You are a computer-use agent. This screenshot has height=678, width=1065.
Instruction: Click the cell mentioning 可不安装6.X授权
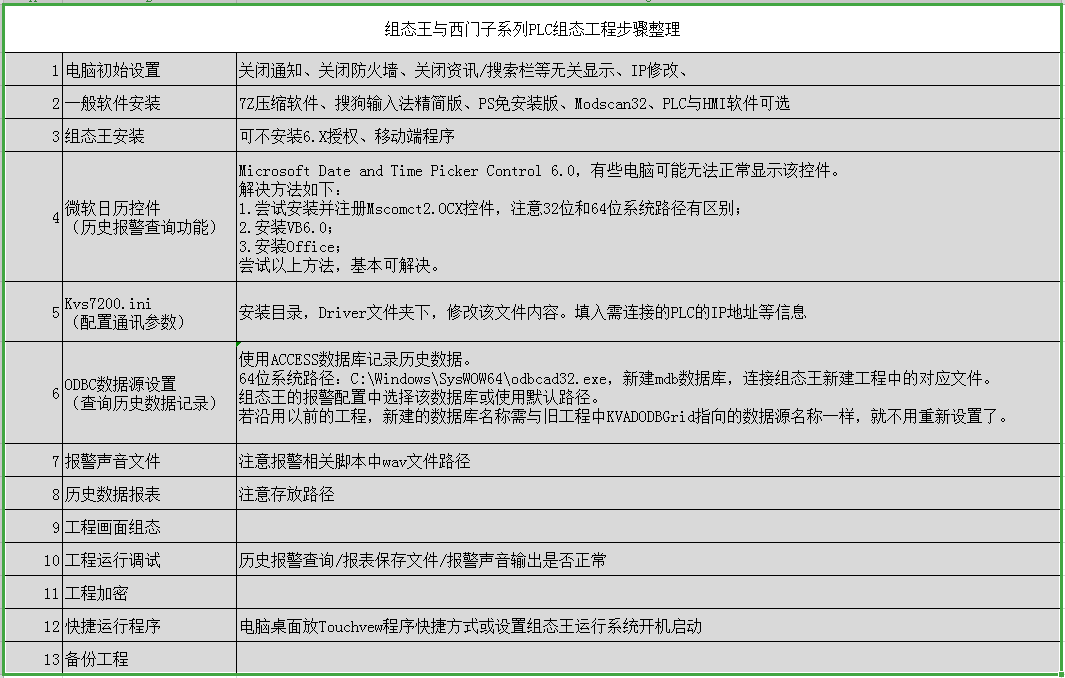[x=648, y=136]
